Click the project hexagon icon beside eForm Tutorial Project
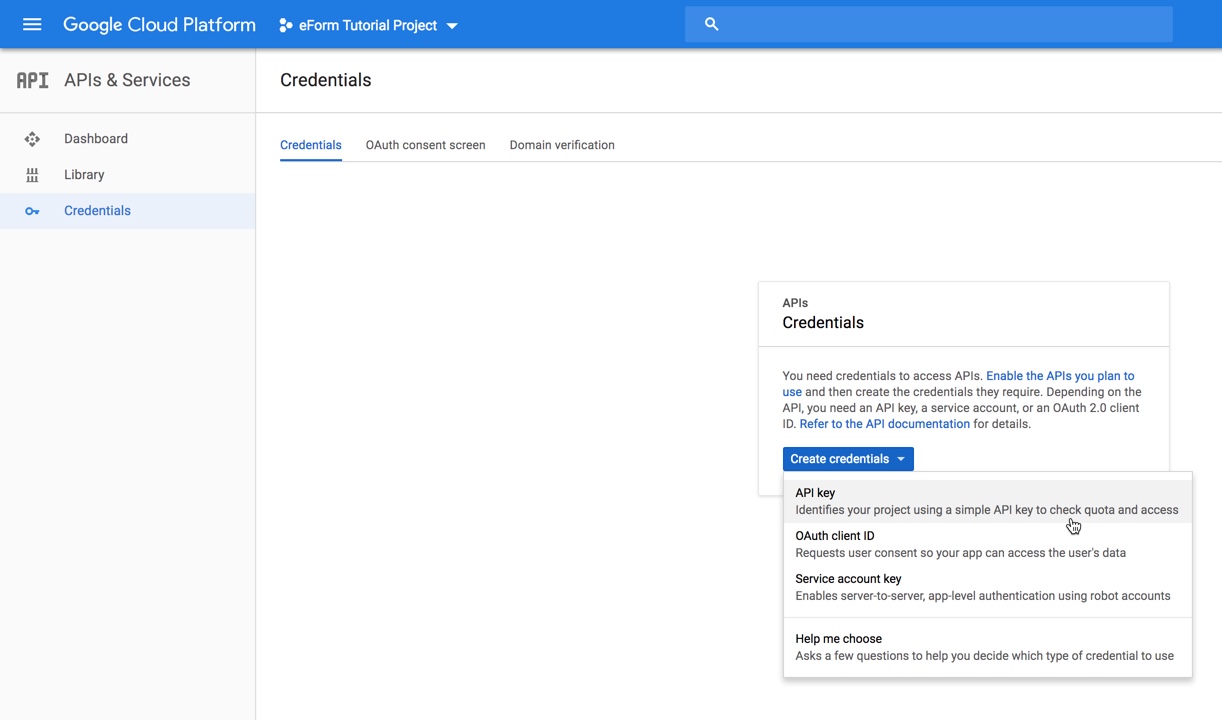The height and width of the screenshot is (720, 1222). click(286, 25)
